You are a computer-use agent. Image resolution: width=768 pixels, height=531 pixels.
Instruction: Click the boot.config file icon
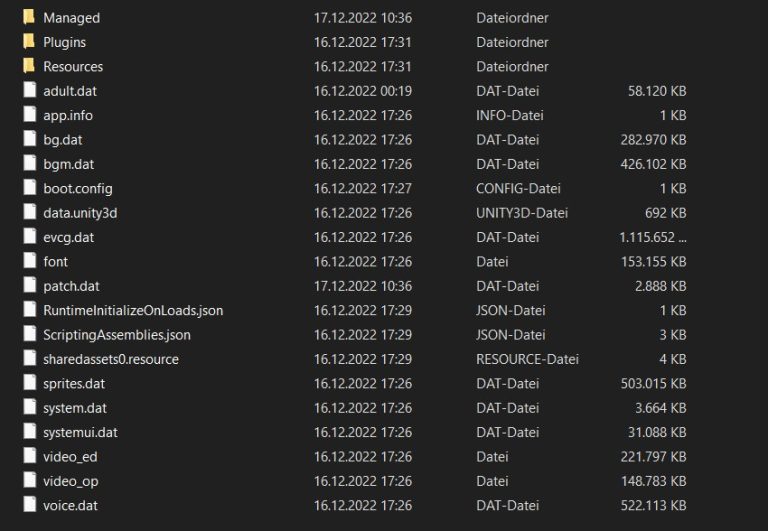[x=29, y=188]
